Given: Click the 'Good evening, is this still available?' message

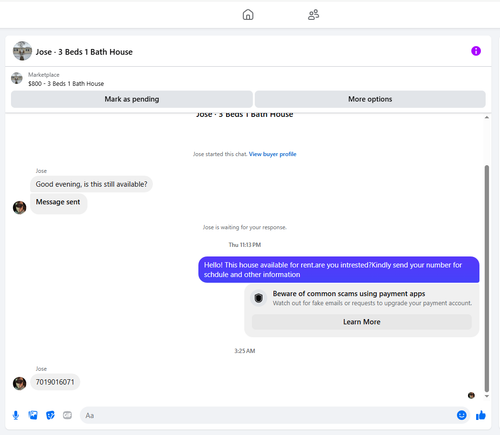Looking at the screenshot, I should click(91, 184).
